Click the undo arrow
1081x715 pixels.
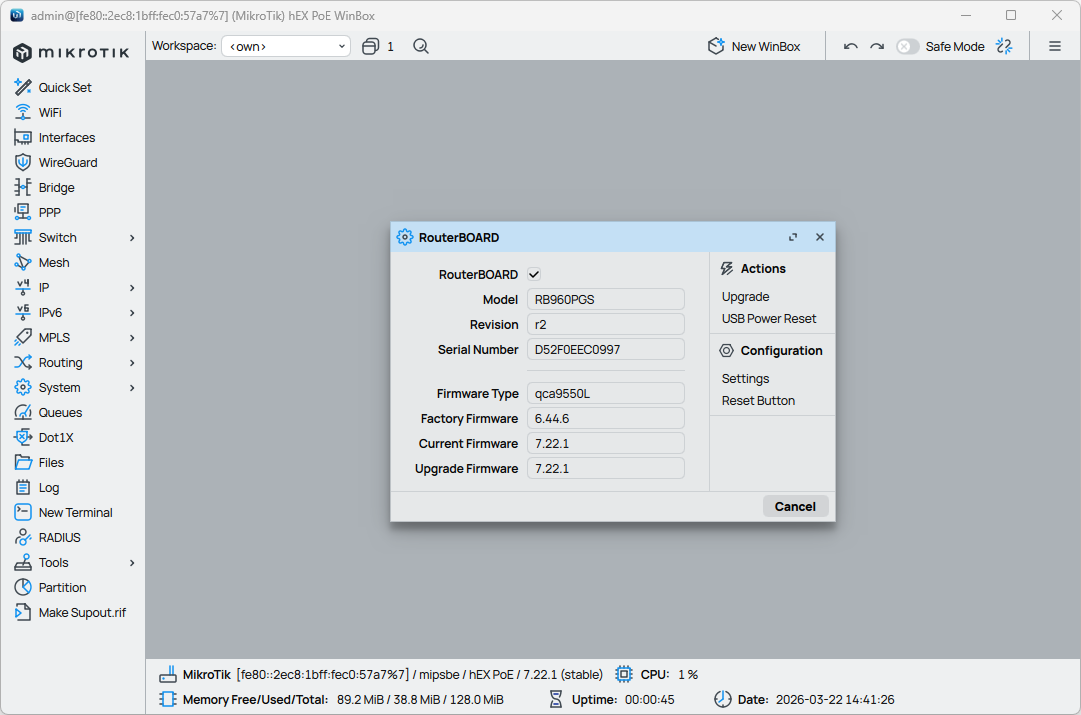tap(851, 46)
